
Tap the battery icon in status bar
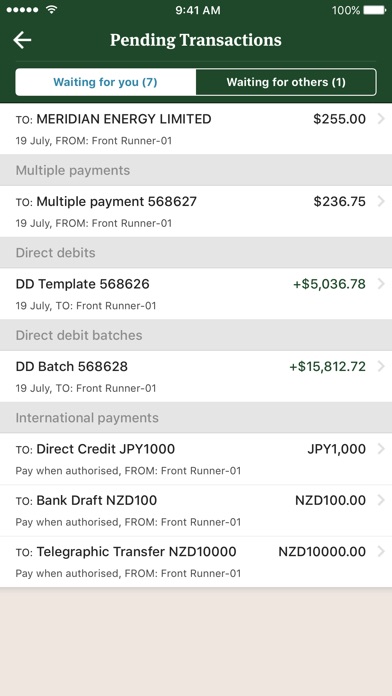375,10
